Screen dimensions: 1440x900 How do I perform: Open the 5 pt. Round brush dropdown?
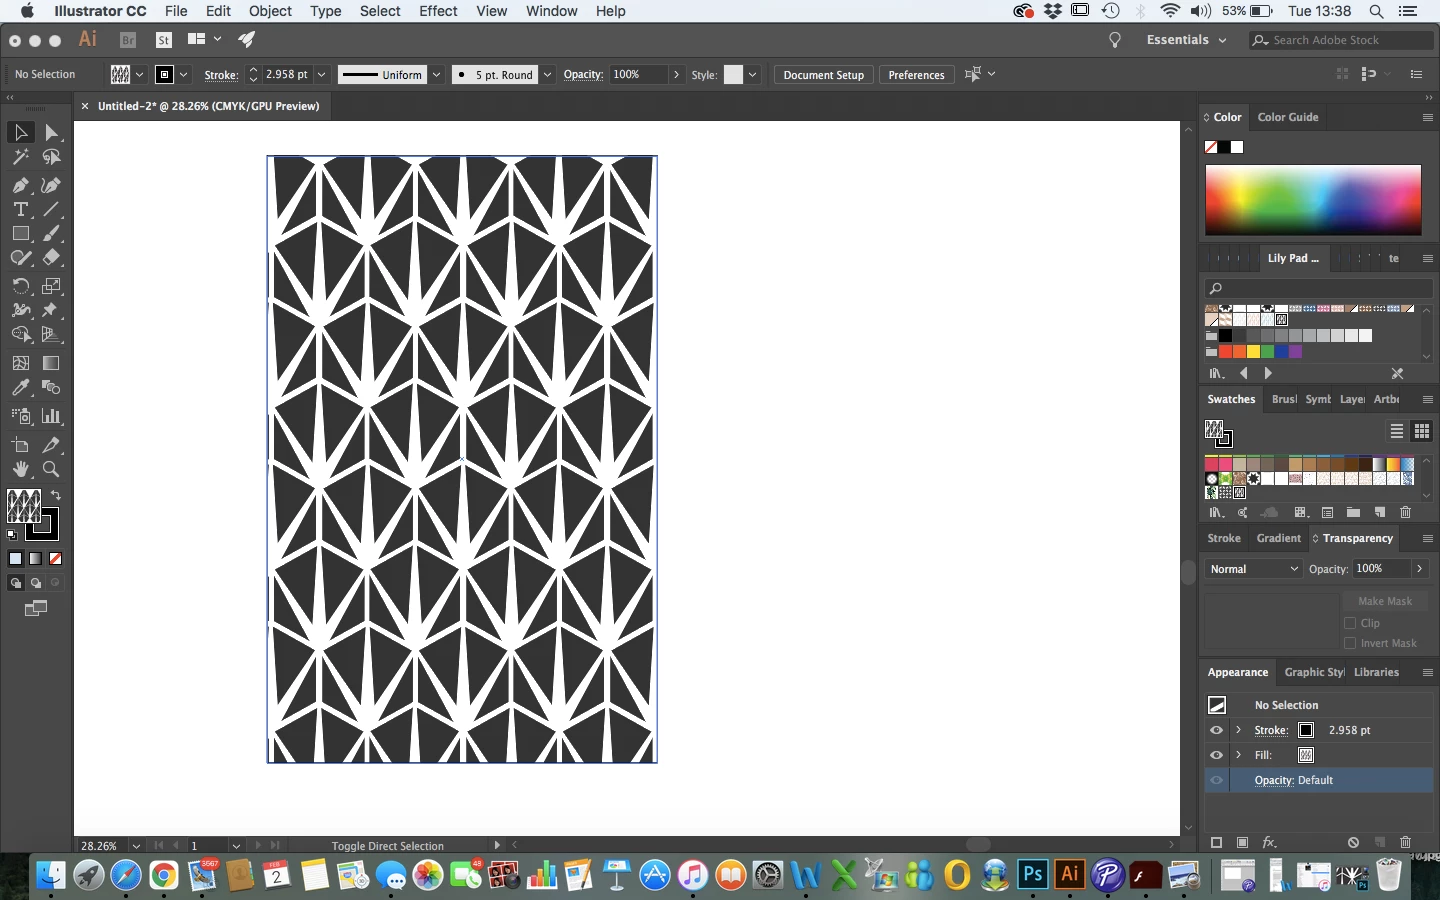click(x=547, y=75)
